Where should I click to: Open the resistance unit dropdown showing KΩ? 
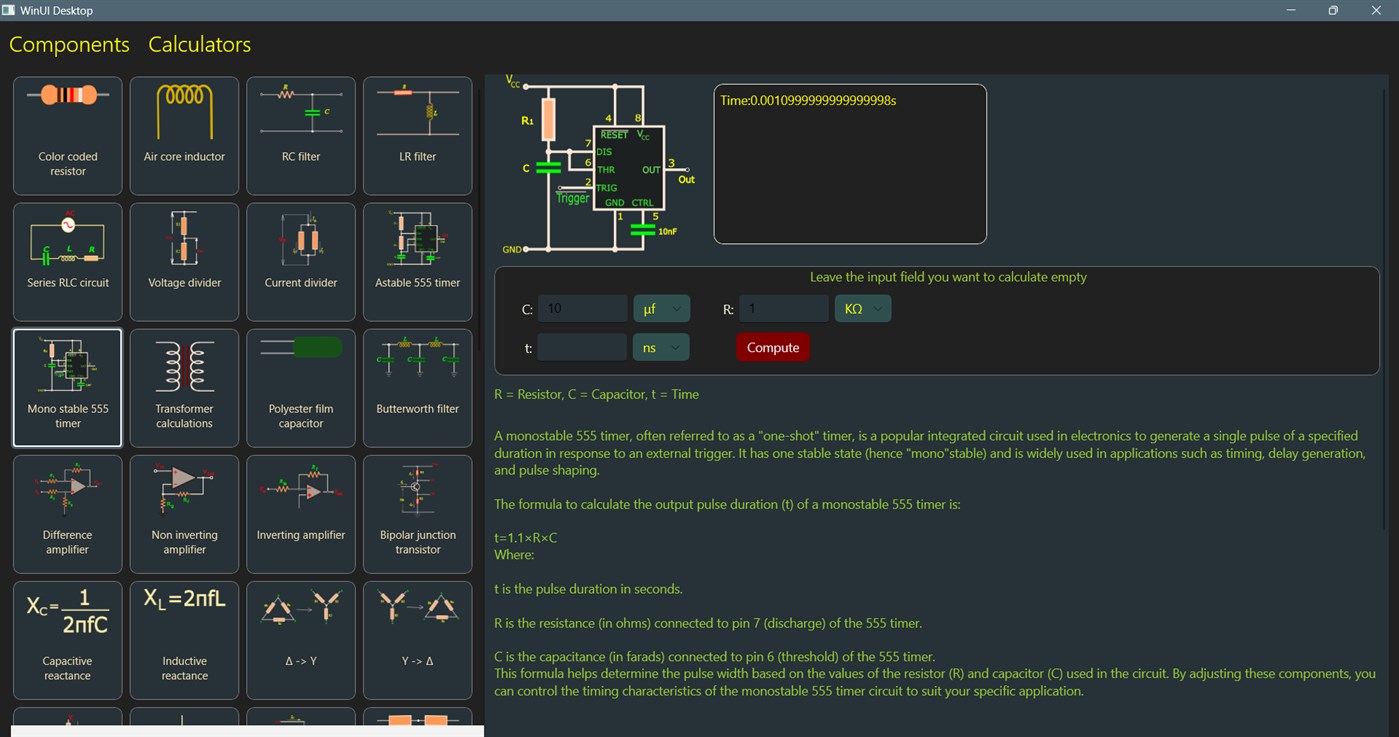(x=862, y=308)
